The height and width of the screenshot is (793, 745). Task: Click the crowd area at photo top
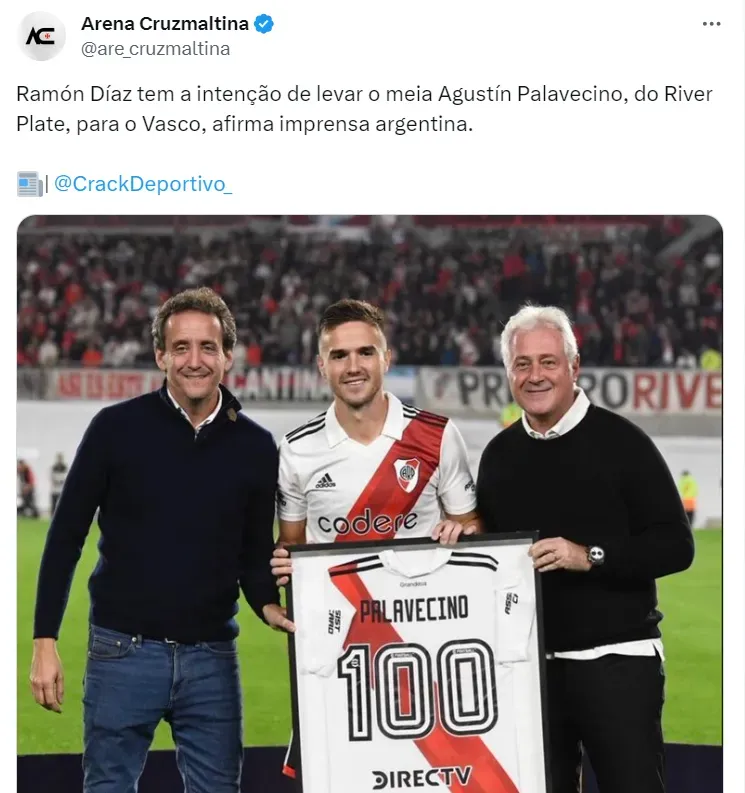(x=369, y=291)
